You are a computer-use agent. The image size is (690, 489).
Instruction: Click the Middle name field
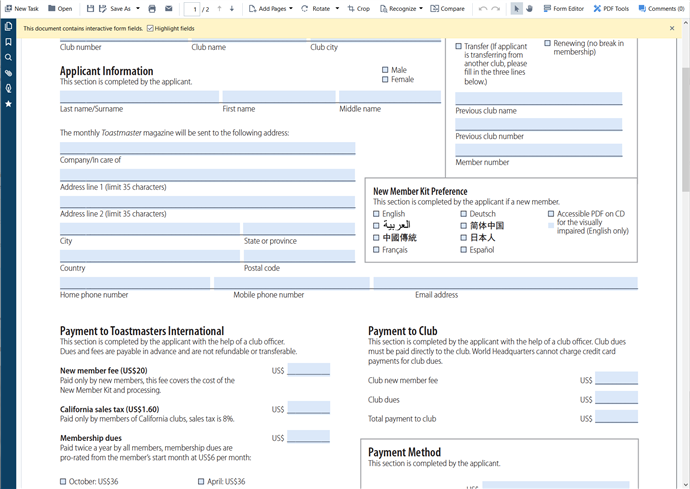[390, 96]
